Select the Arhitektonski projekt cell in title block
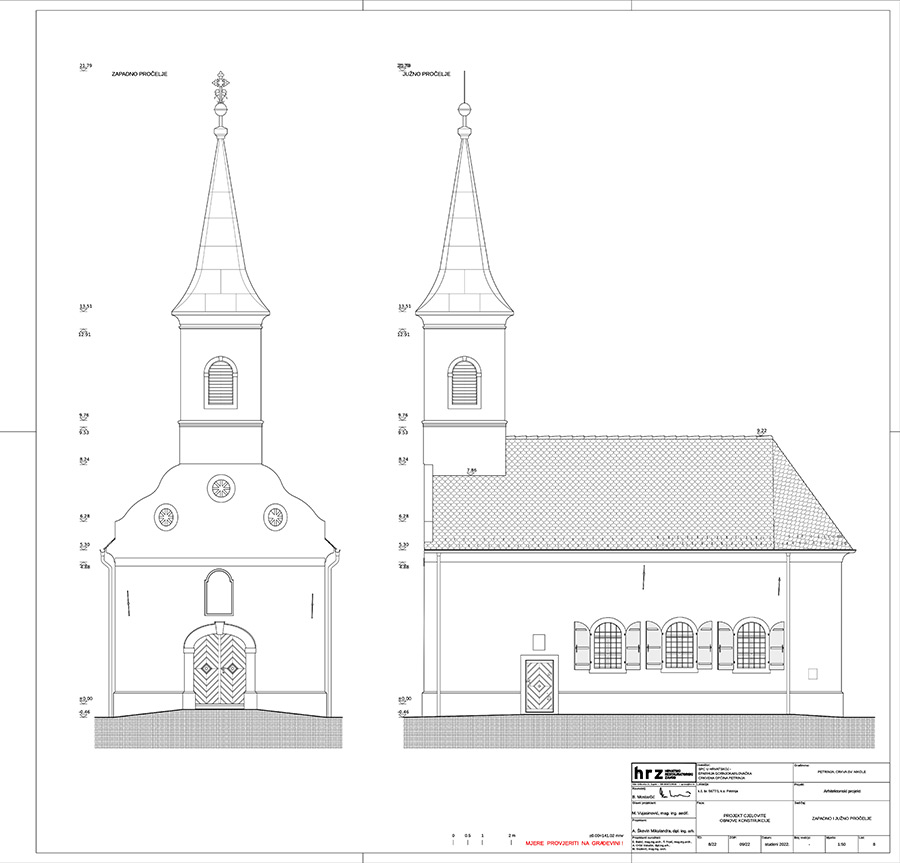This screenshot has width=900, height=863. pyautogui.click(x=840, y=792)
